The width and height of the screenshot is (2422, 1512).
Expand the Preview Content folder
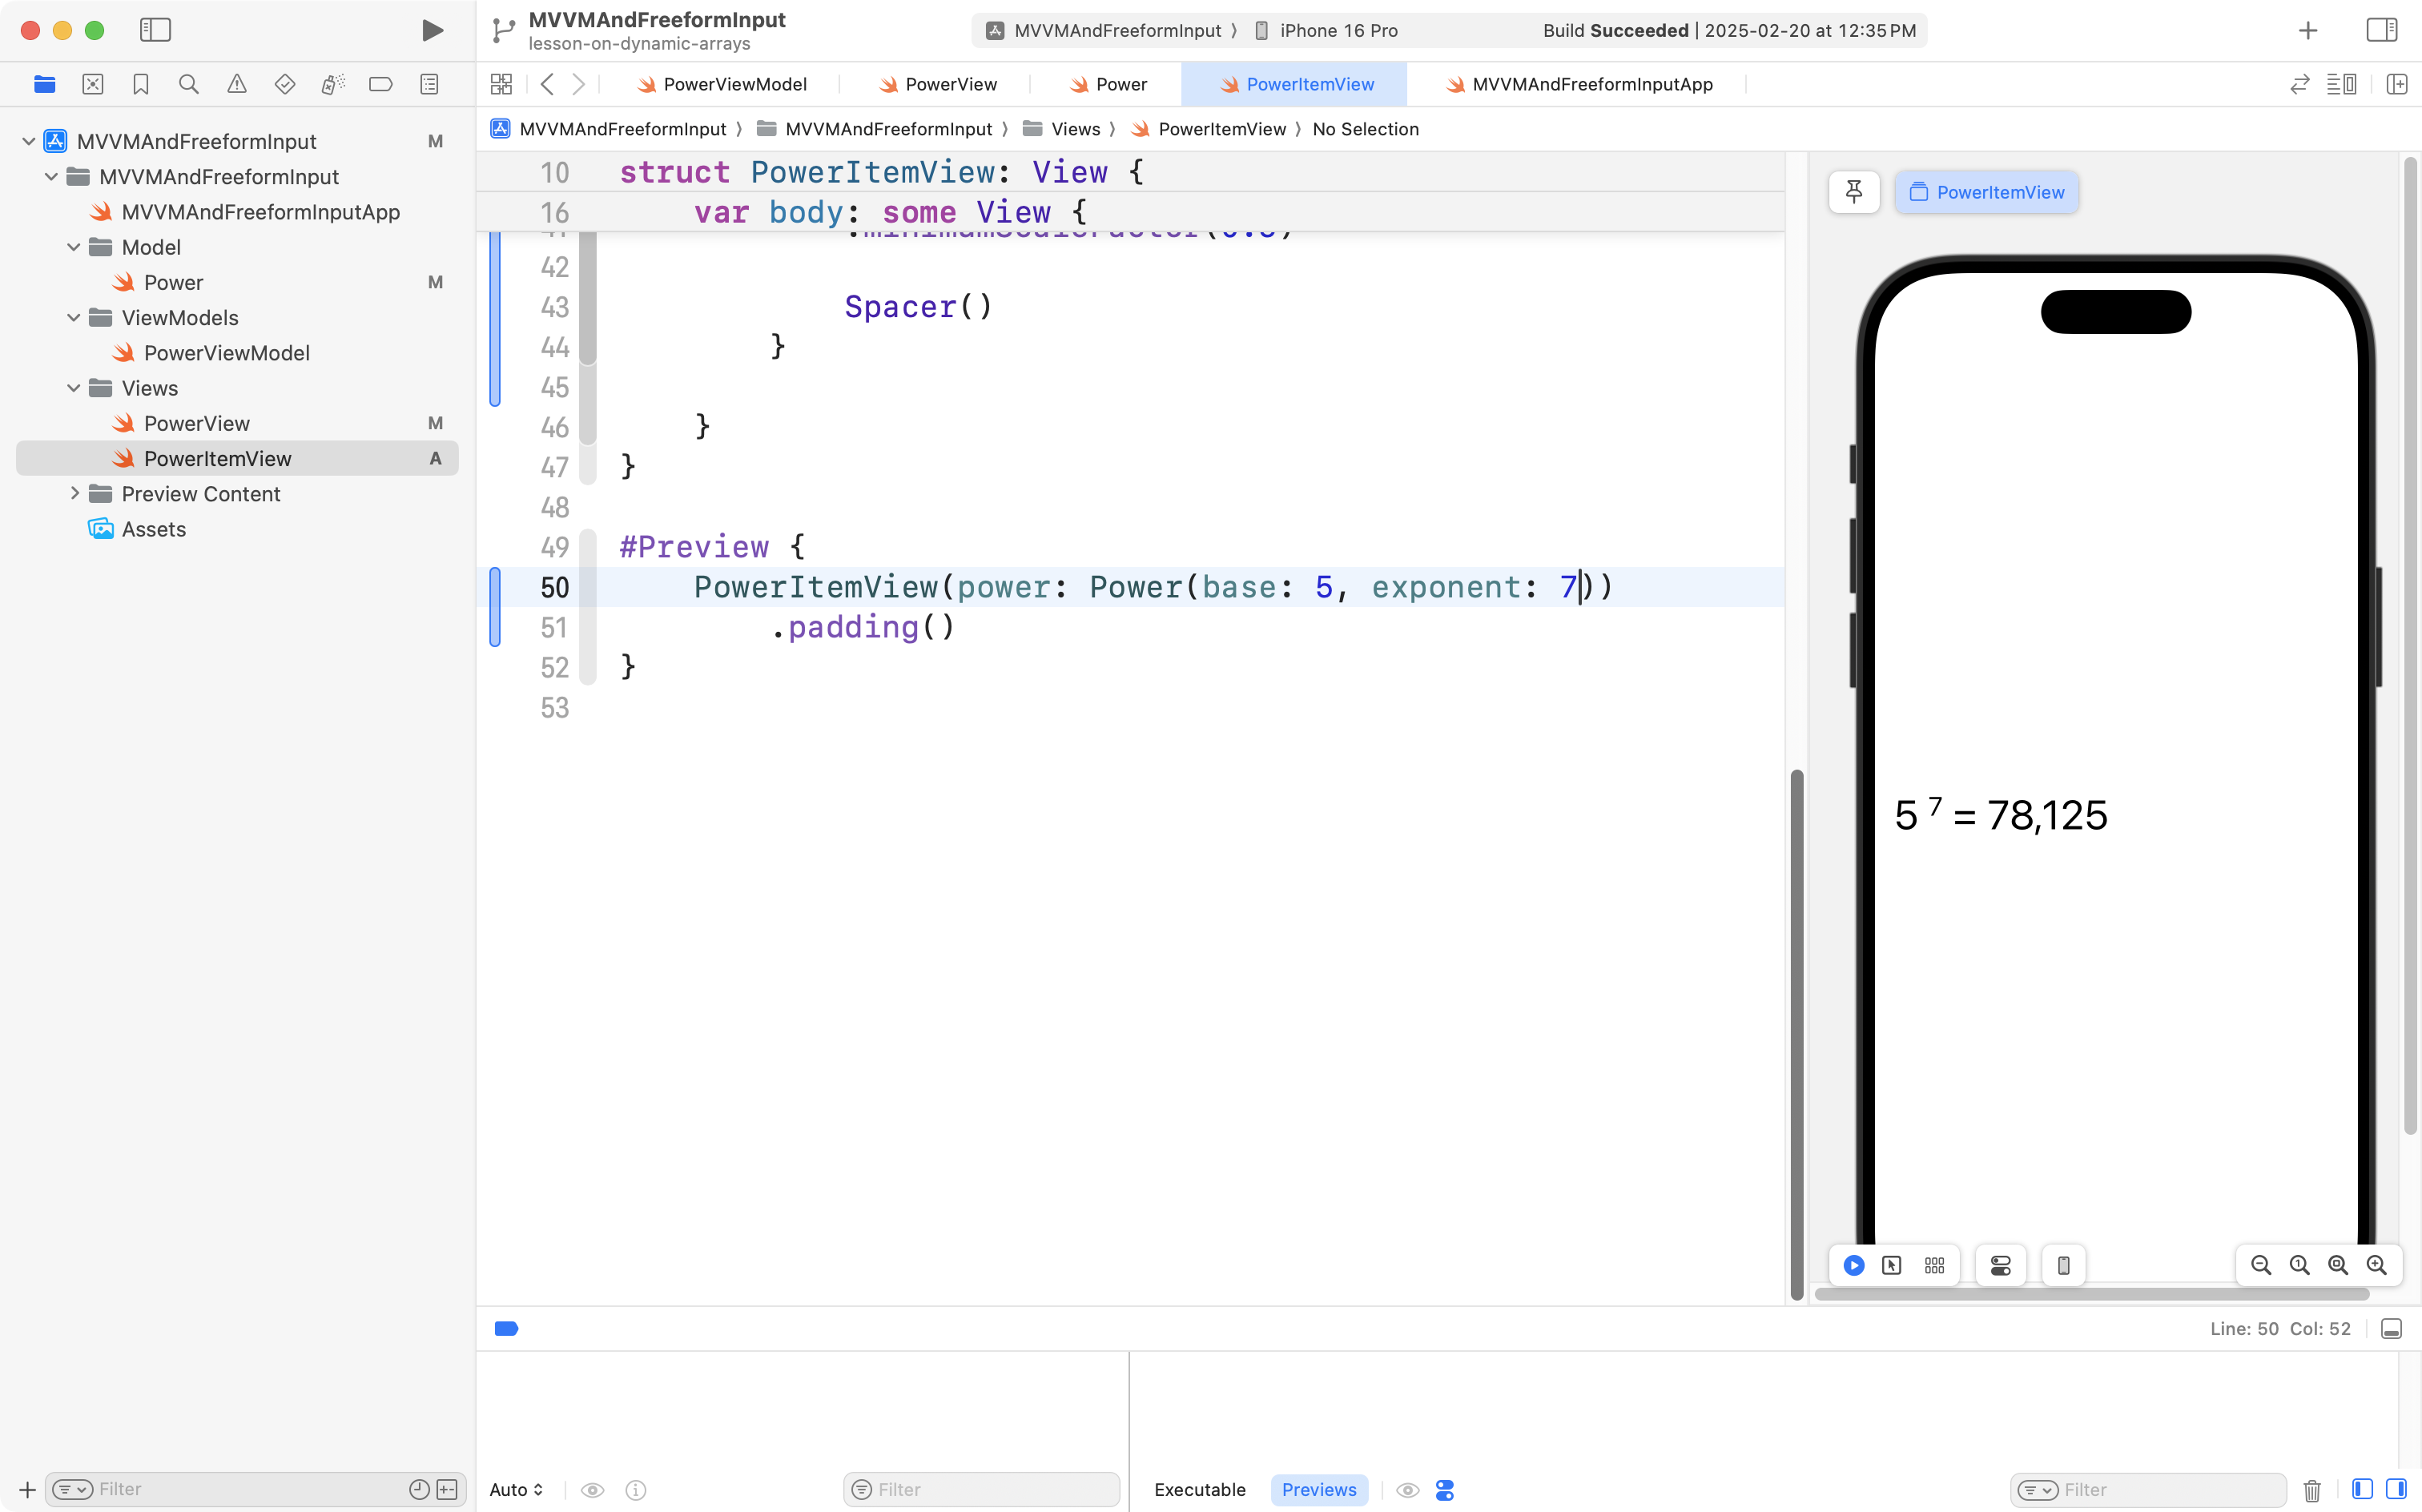click(x=74, y=494)
